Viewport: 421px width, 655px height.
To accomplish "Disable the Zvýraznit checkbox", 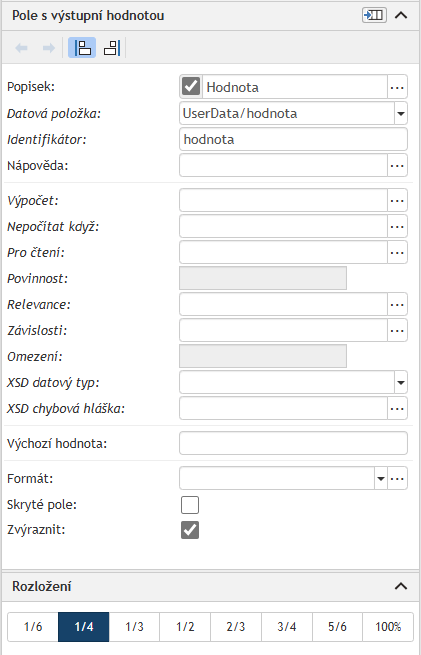I will [x=190, y=530].
